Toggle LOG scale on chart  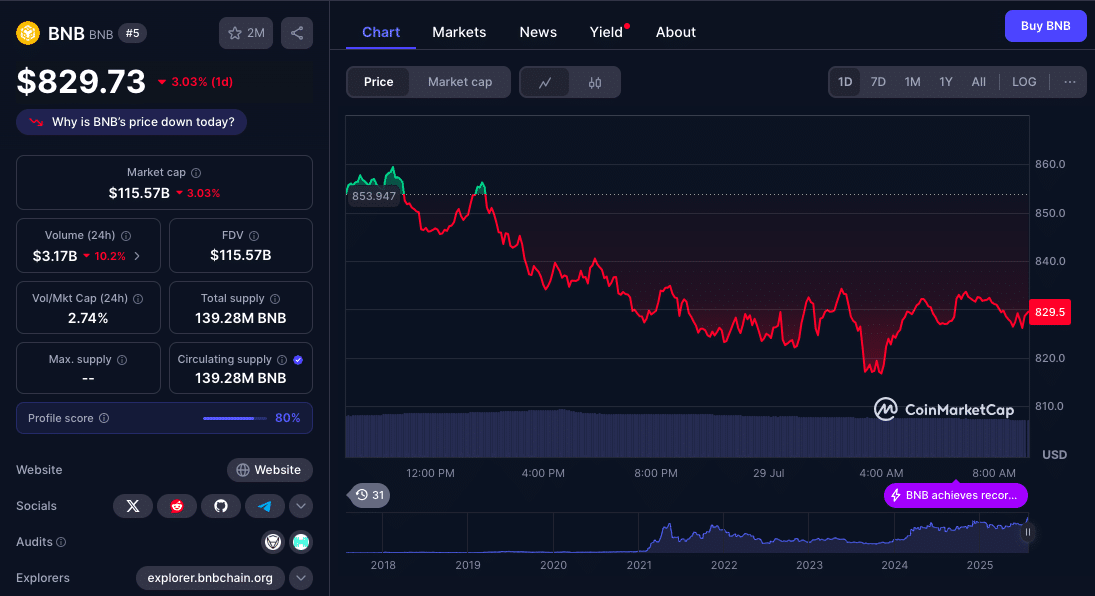[x=1024, y=82]
